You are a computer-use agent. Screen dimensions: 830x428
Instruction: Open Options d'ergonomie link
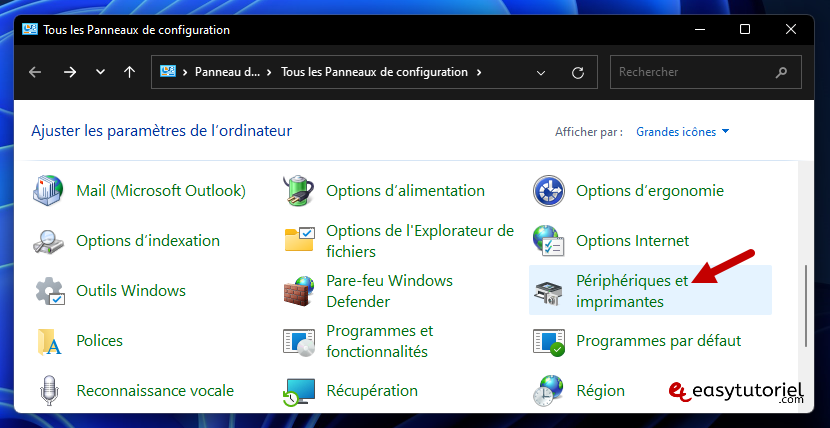tap(650, 190)
